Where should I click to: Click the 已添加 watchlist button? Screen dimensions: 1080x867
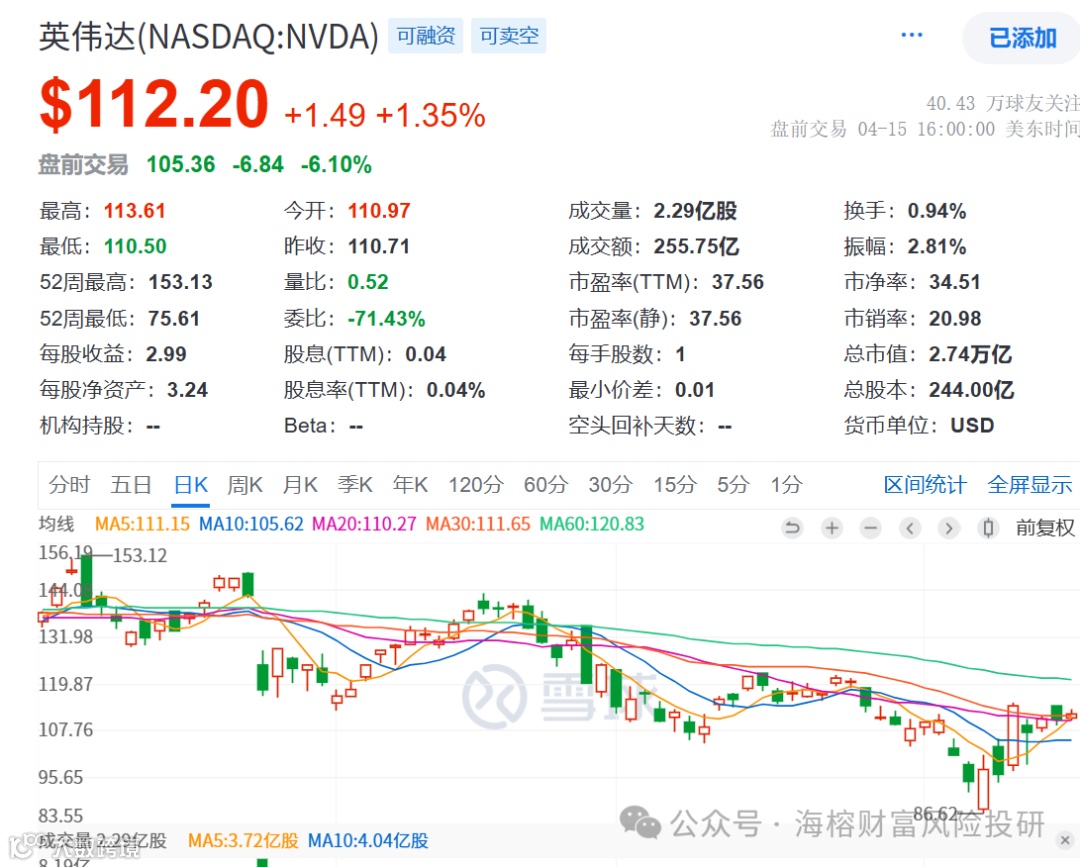1022,38
